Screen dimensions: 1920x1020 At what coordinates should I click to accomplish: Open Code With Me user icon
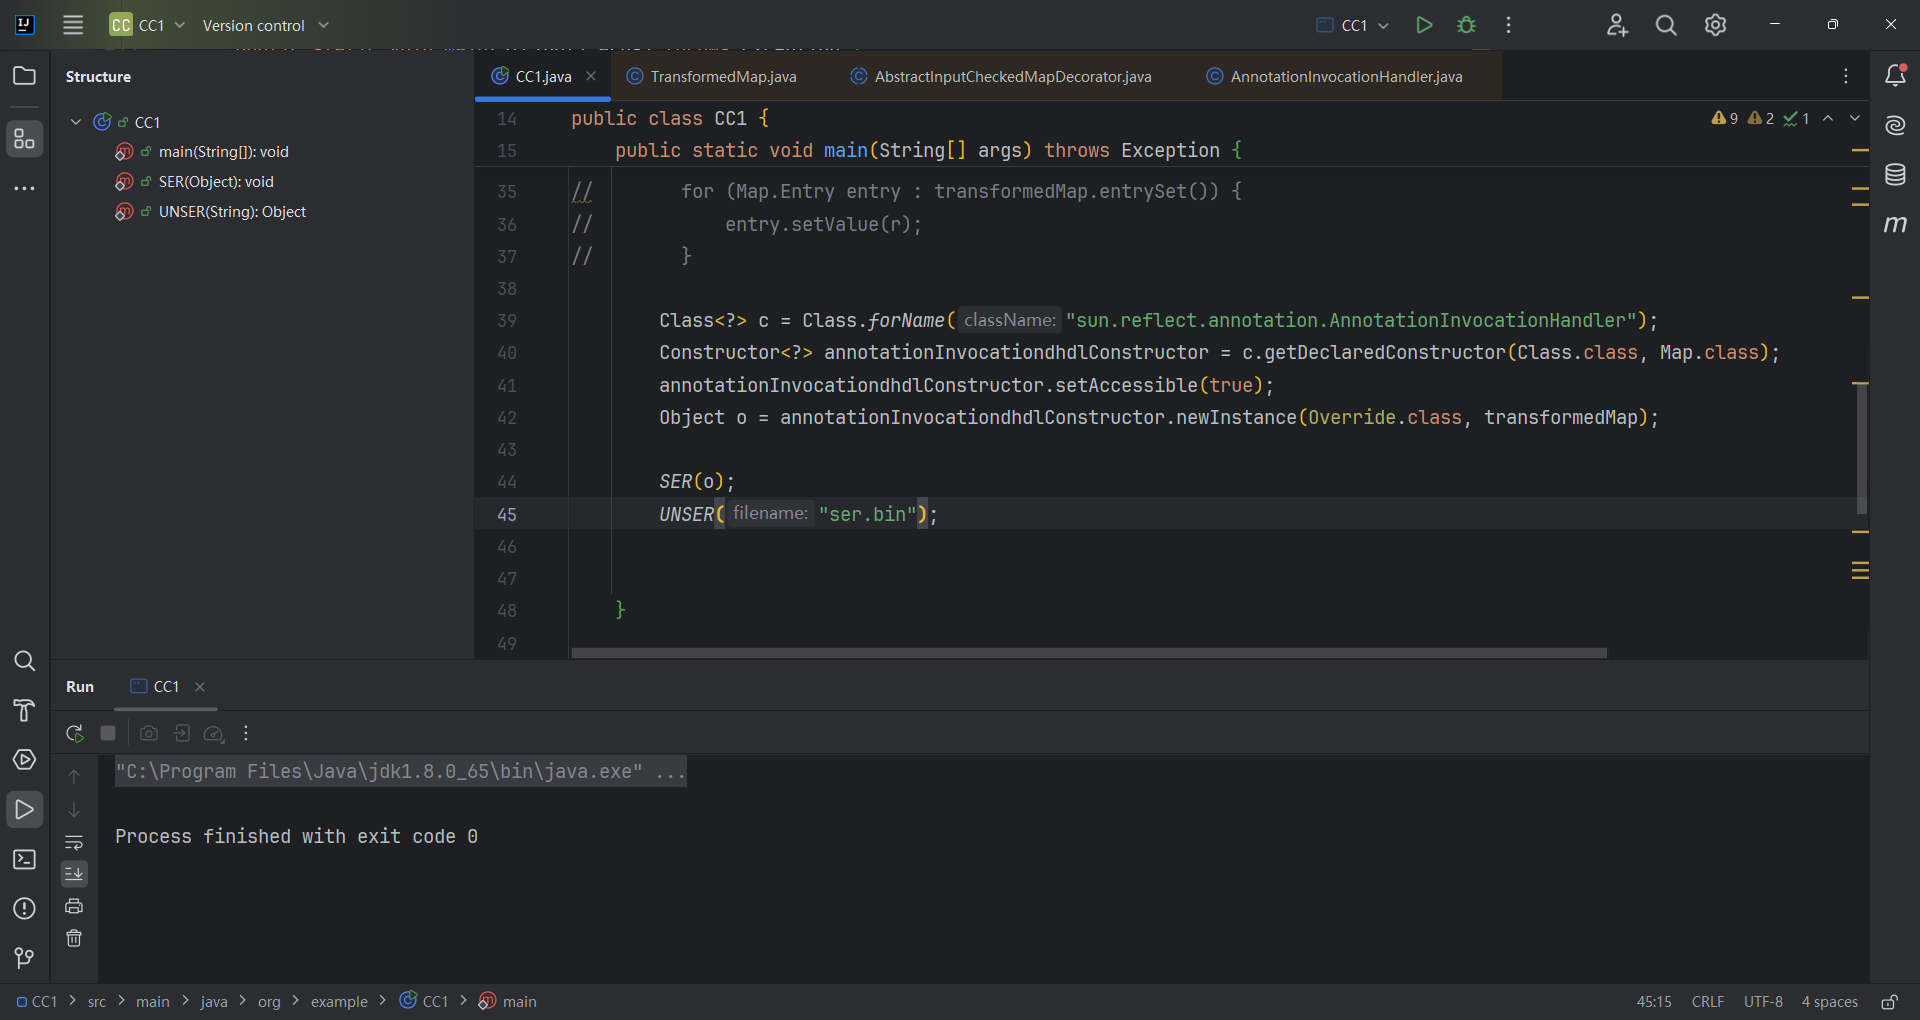(x=1617, y=25)
